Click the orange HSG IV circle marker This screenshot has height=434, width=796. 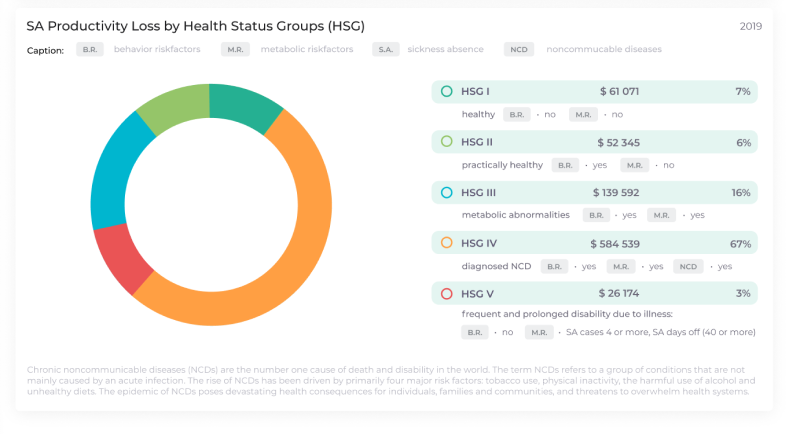tap(447, 243)
